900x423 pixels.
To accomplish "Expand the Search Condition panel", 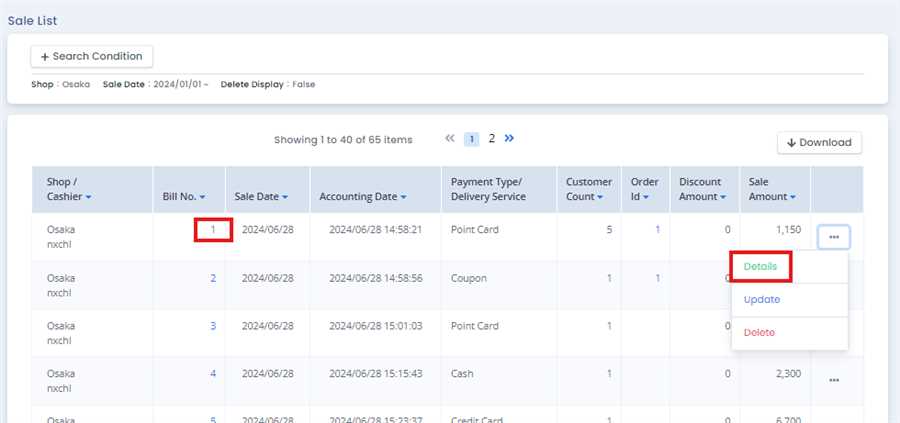I will click(x=92, y=57).
